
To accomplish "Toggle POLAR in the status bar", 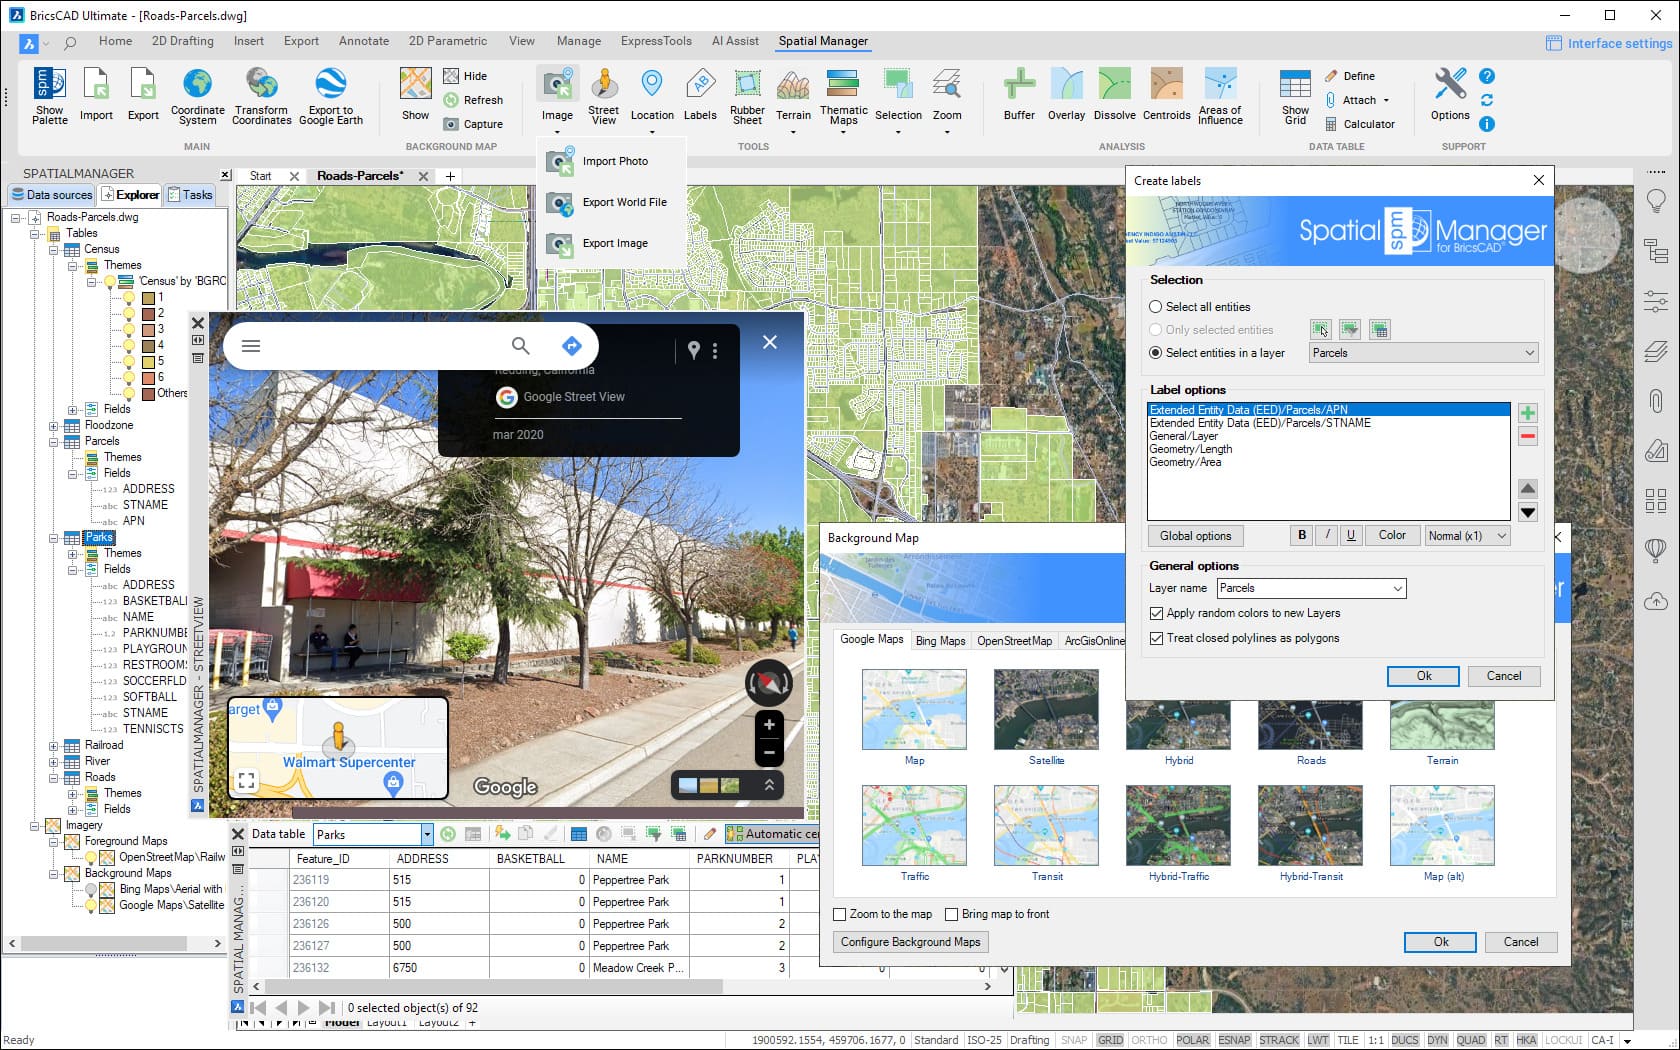I will click(1192, 1040).
